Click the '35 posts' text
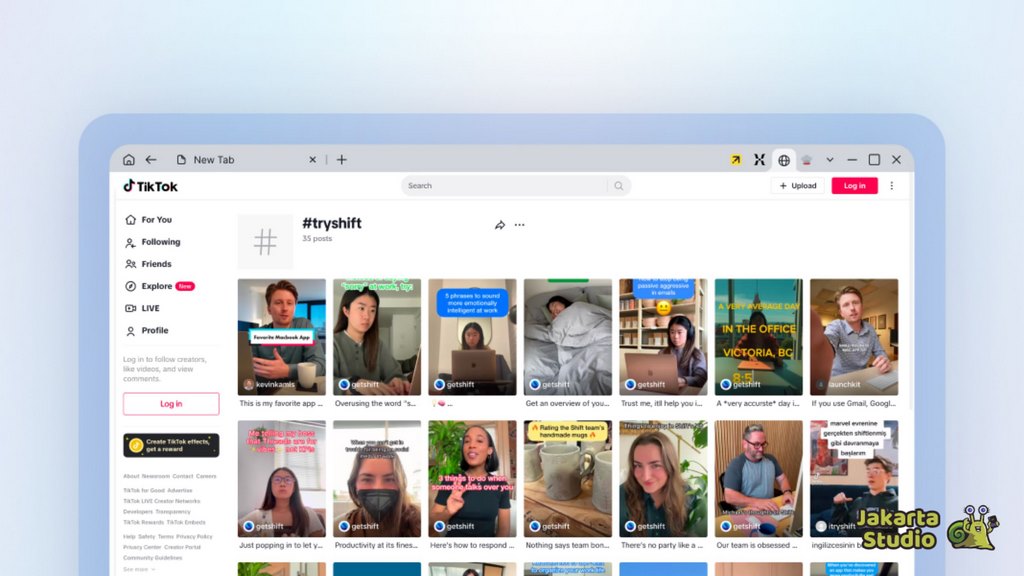The width and height of the screenshot is (1024, 576). (317, 238)
